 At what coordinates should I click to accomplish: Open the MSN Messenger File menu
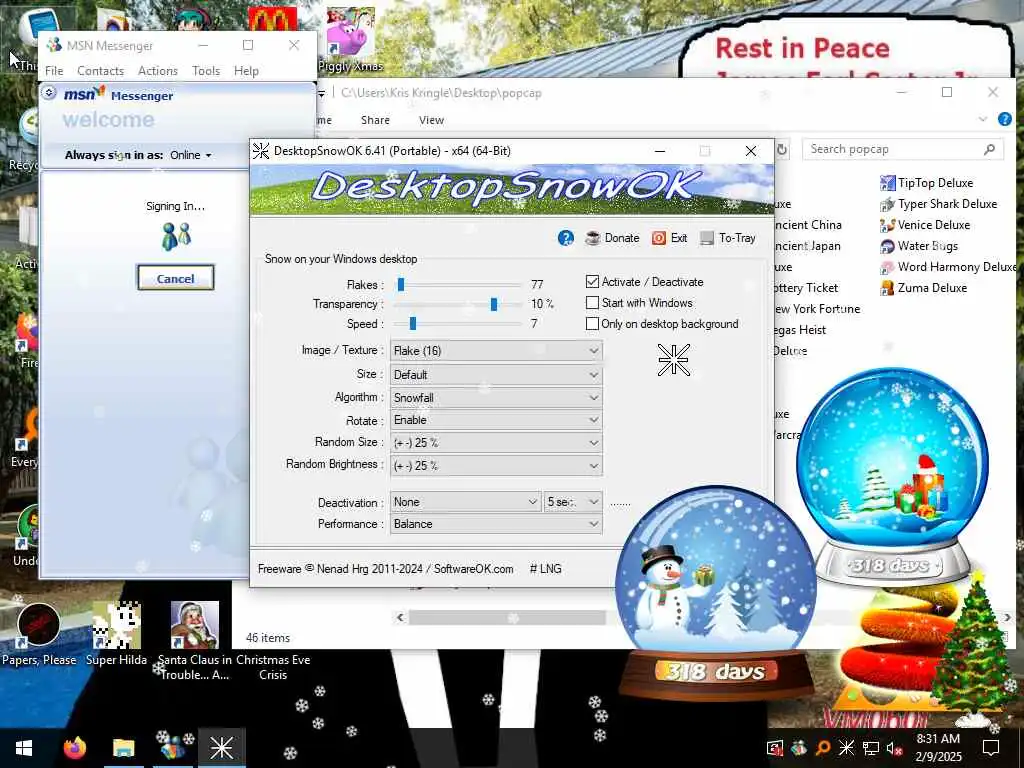pos(54,71)
